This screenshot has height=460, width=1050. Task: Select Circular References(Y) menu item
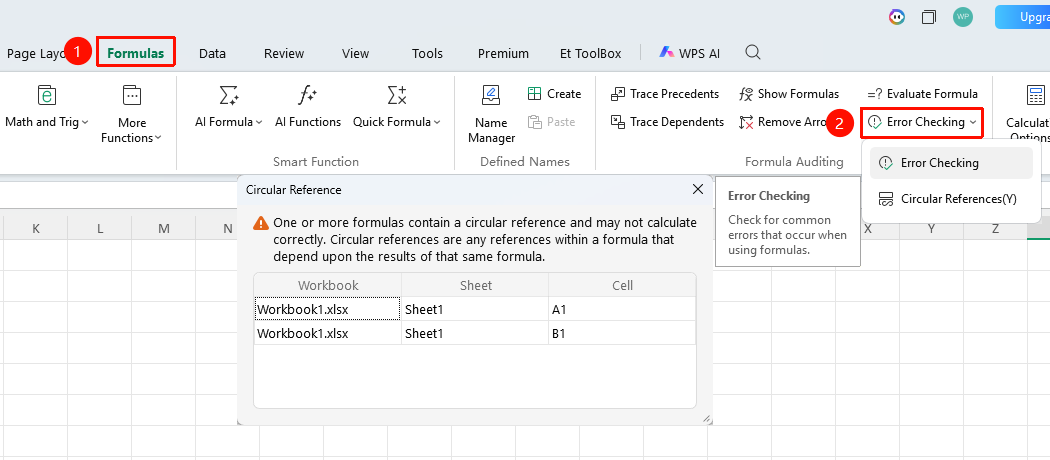[951, 199]
